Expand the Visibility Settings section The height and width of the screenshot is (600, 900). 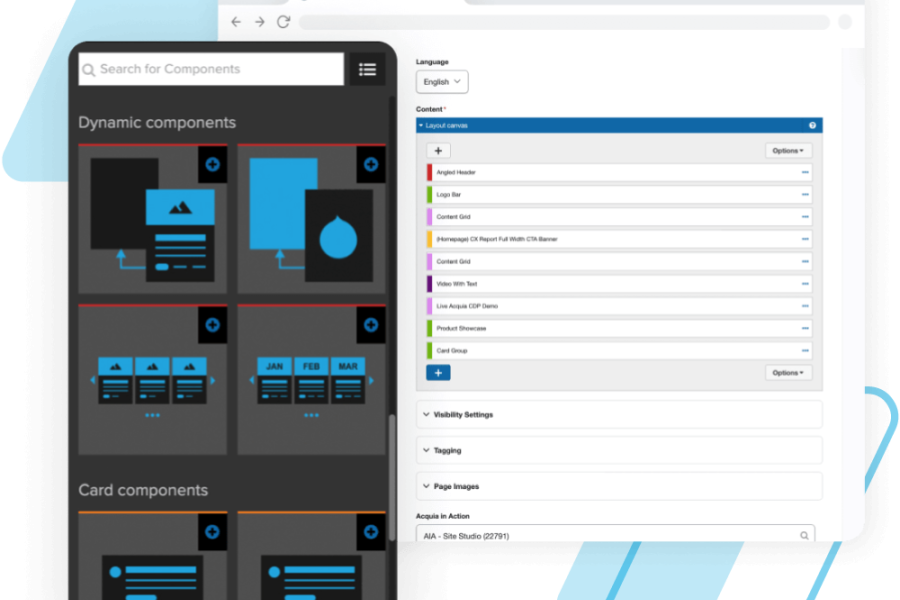click(x=619, y=414)
